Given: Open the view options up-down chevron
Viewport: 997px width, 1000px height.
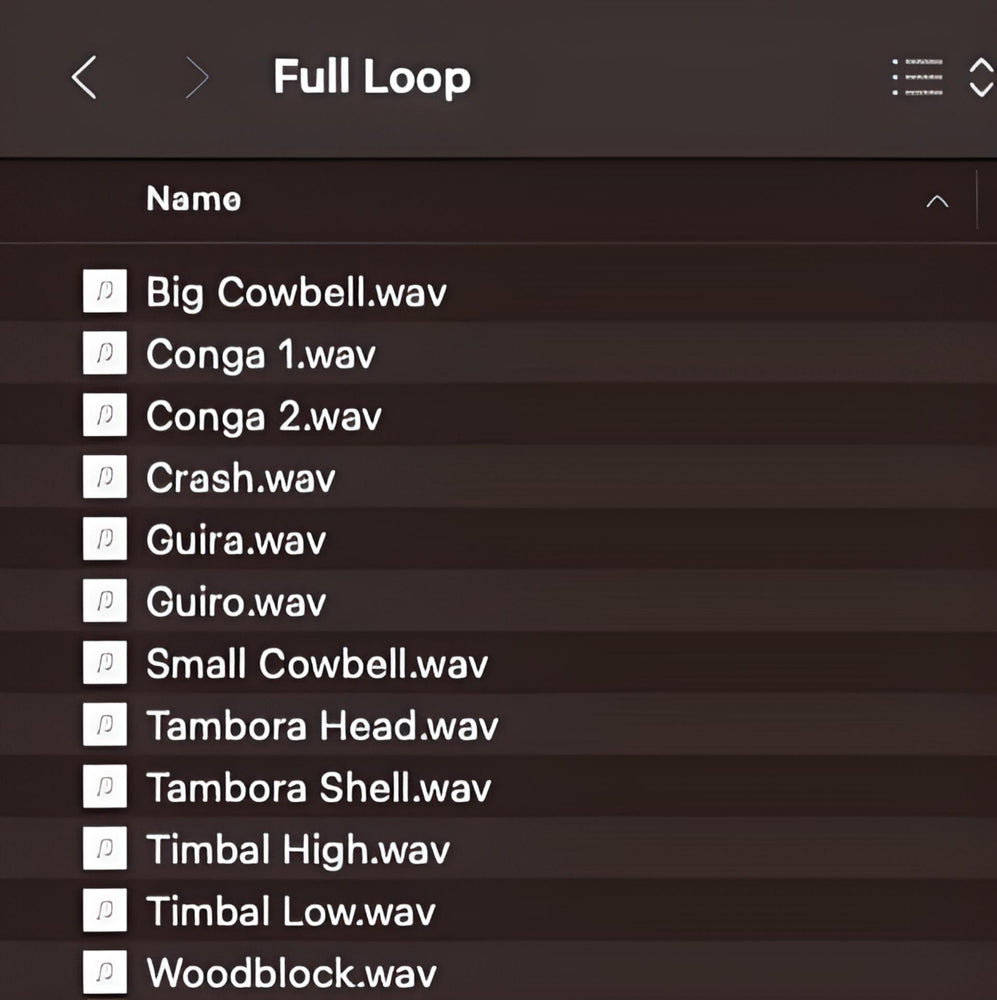Looking at the screenshot, I should (x=981, y=77).
